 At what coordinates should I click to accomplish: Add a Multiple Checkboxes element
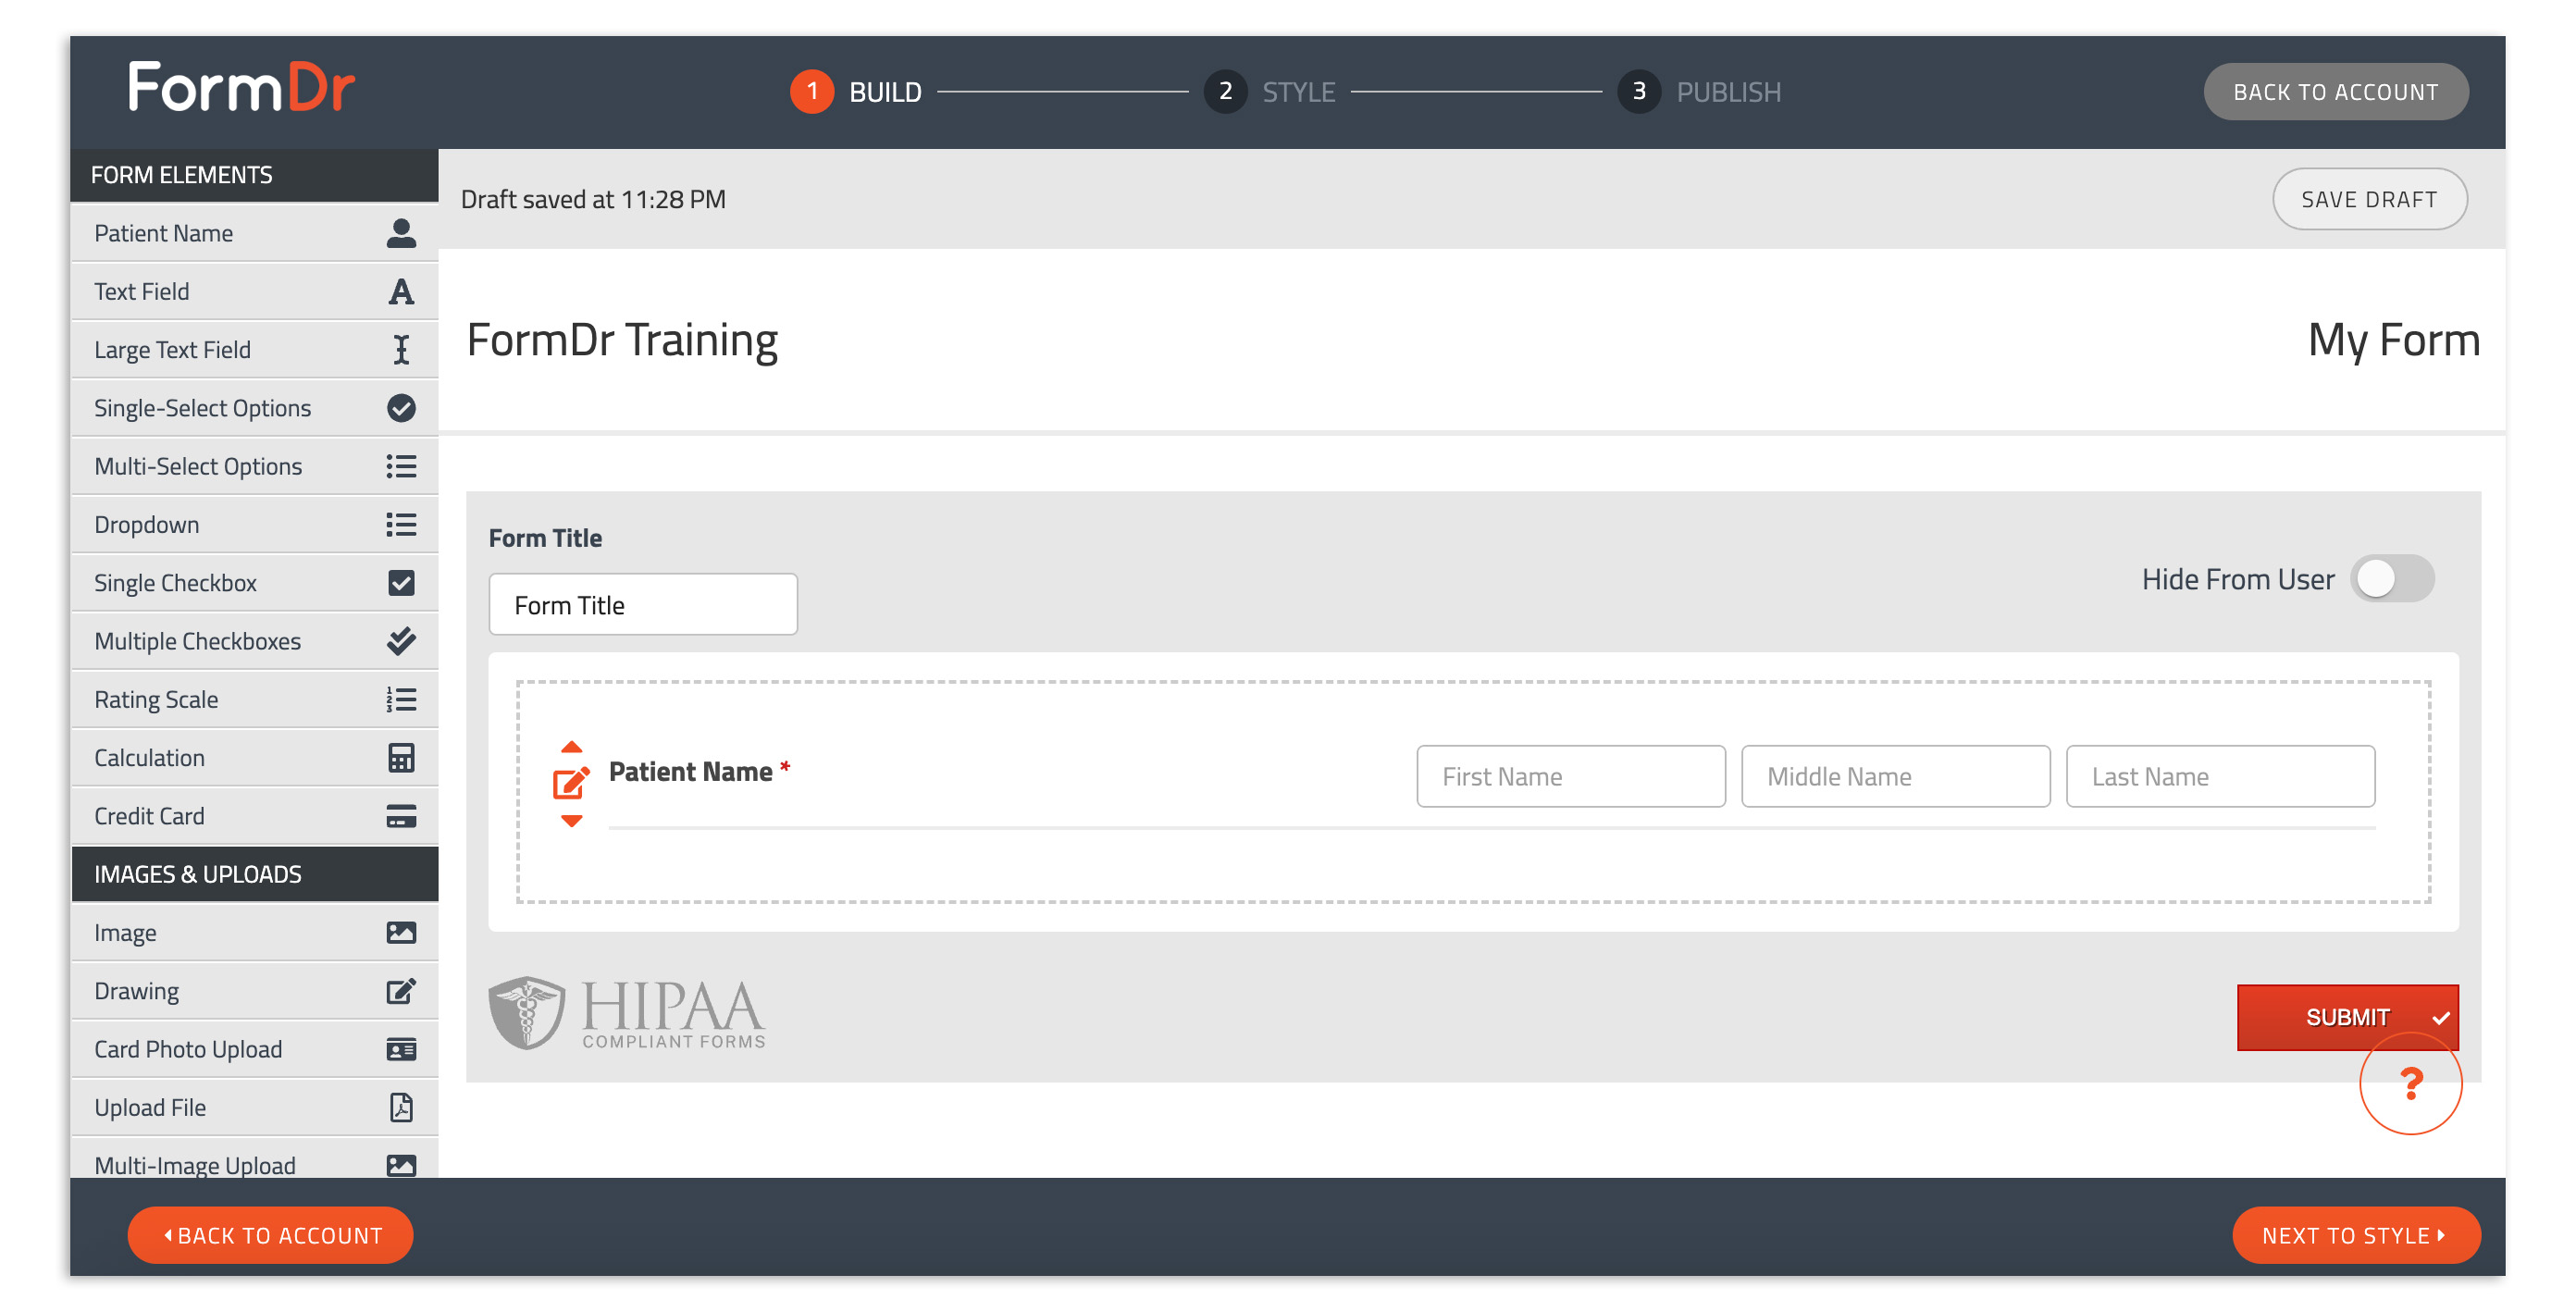(255, 641)
